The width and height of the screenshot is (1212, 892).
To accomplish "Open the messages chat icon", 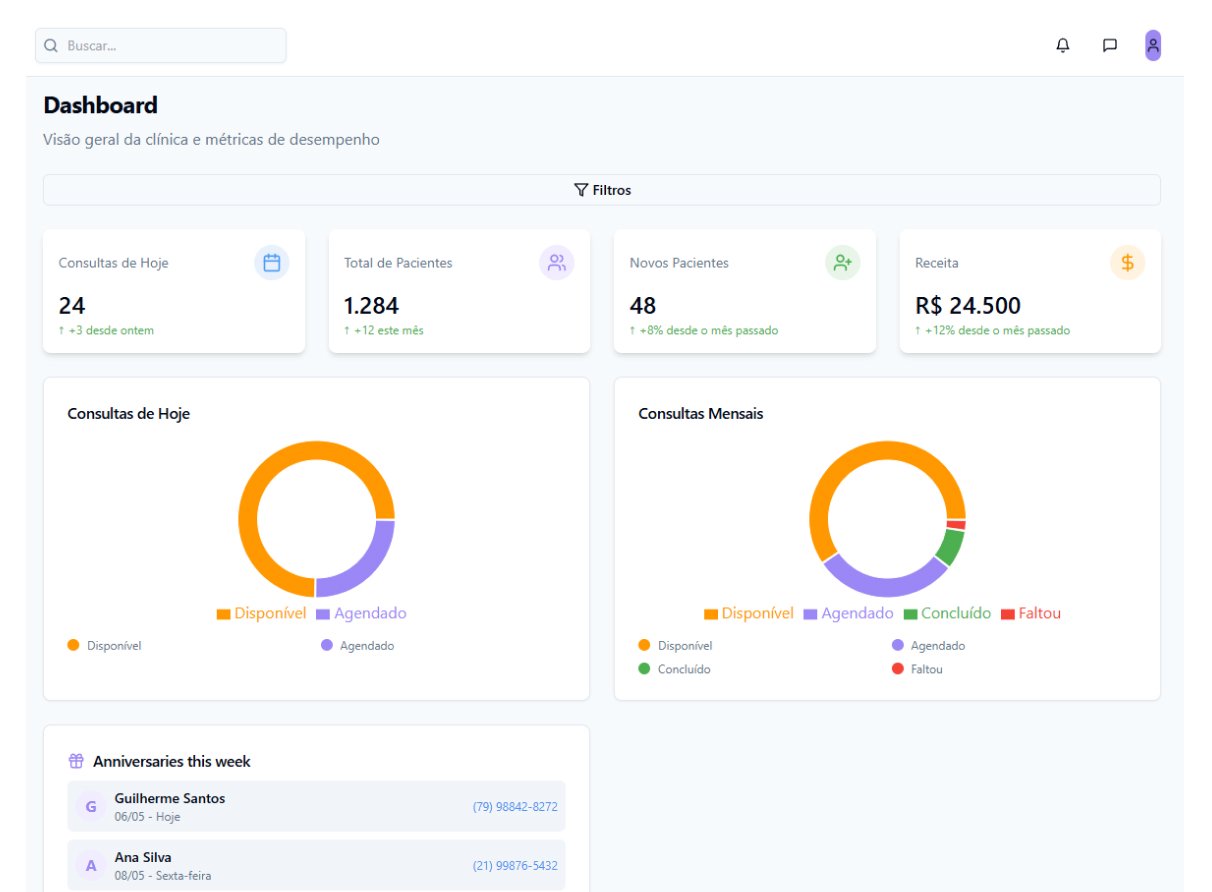I will (x=1109, y=46).
